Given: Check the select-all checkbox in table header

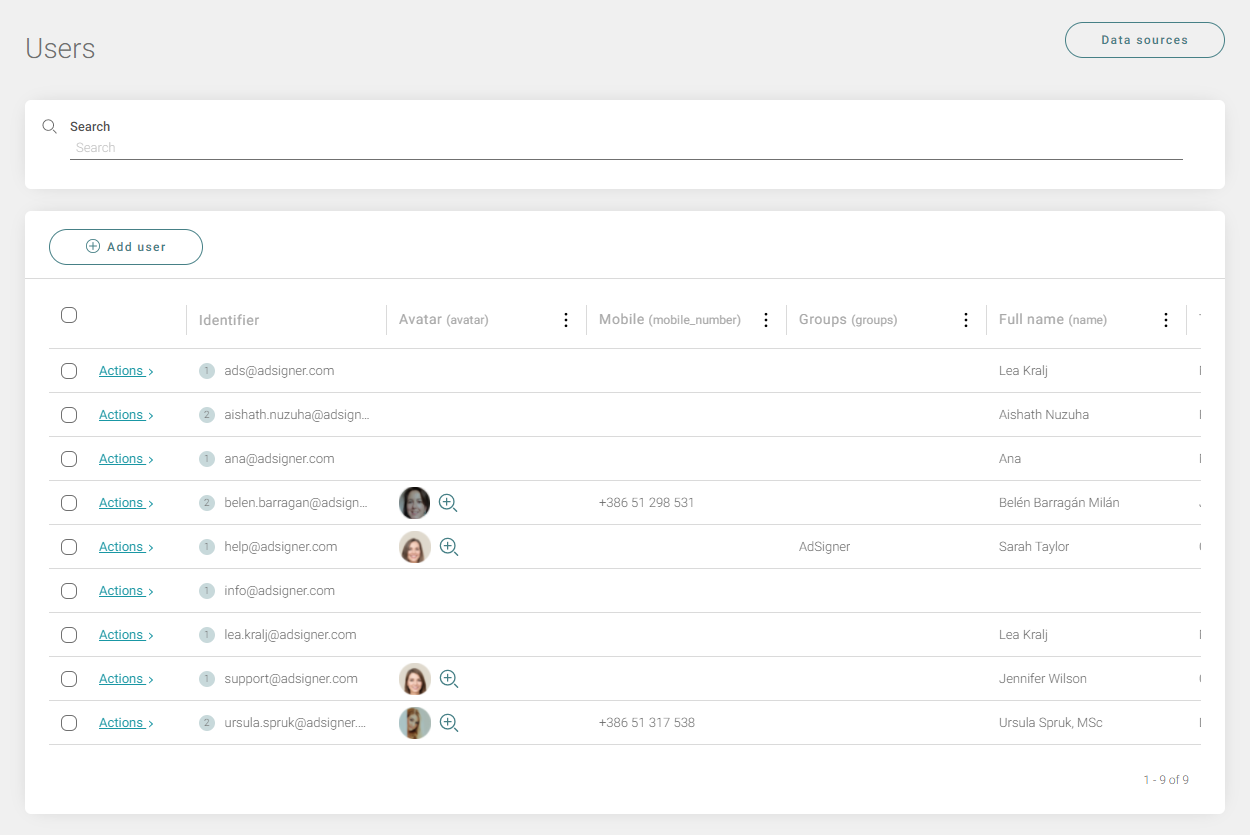Looking at the screenshot, I should click(69, 314).
